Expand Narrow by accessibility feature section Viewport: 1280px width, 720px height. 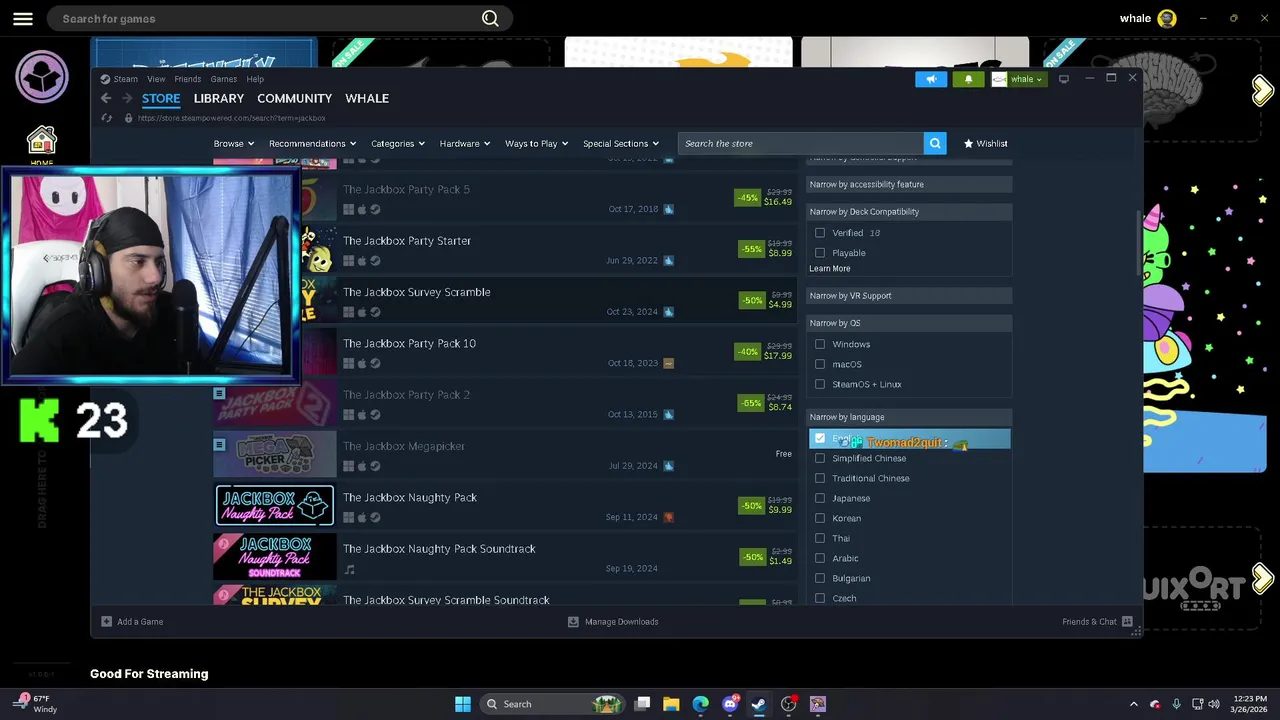[909, 184]
